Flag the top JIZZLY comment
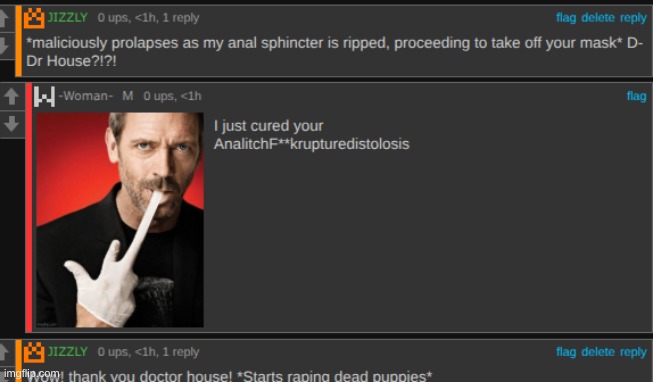This screenshot has width=653, height=382. pos(566,18)
